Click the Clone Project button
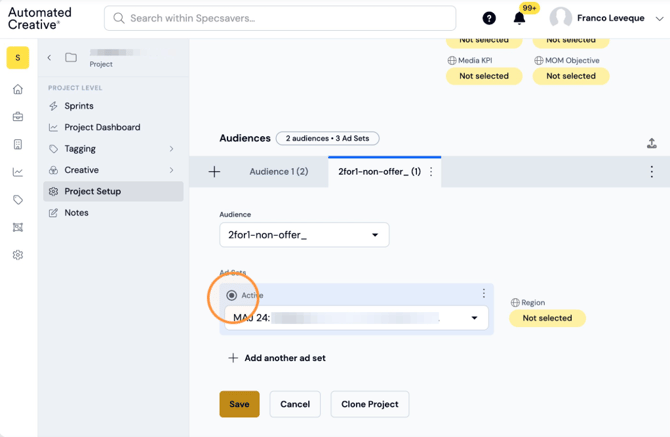 370,404
